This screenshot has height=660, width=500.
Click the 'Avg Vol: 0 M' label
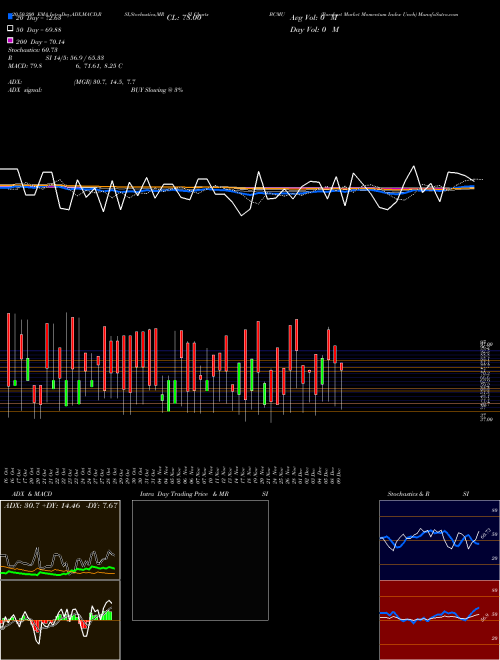click(314, 18)
